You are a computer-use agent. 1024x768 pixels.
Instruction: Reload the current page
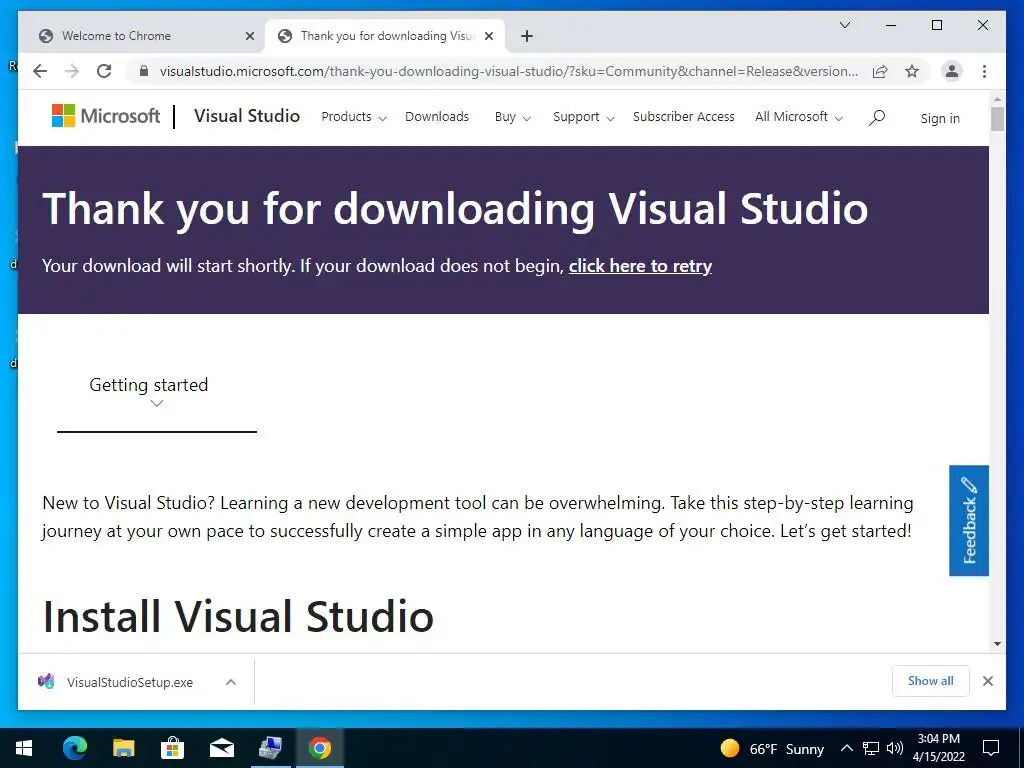point(104,71)
